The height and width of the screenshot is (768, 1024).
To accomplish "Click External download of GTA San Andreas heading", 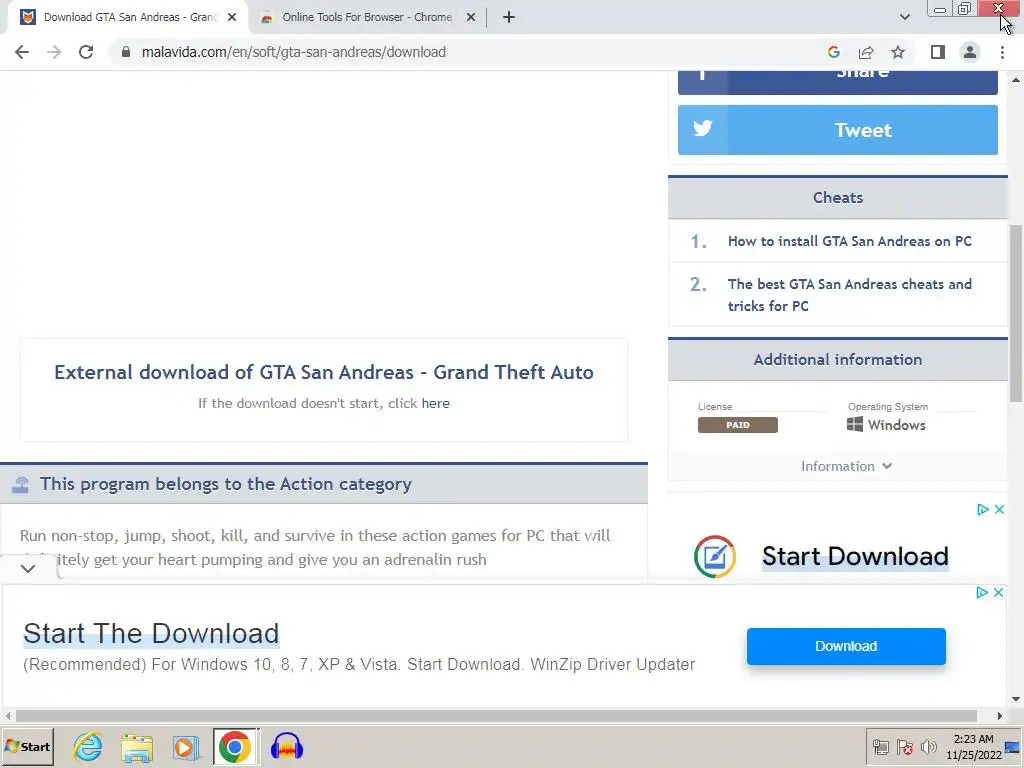I will coord(324,372).
